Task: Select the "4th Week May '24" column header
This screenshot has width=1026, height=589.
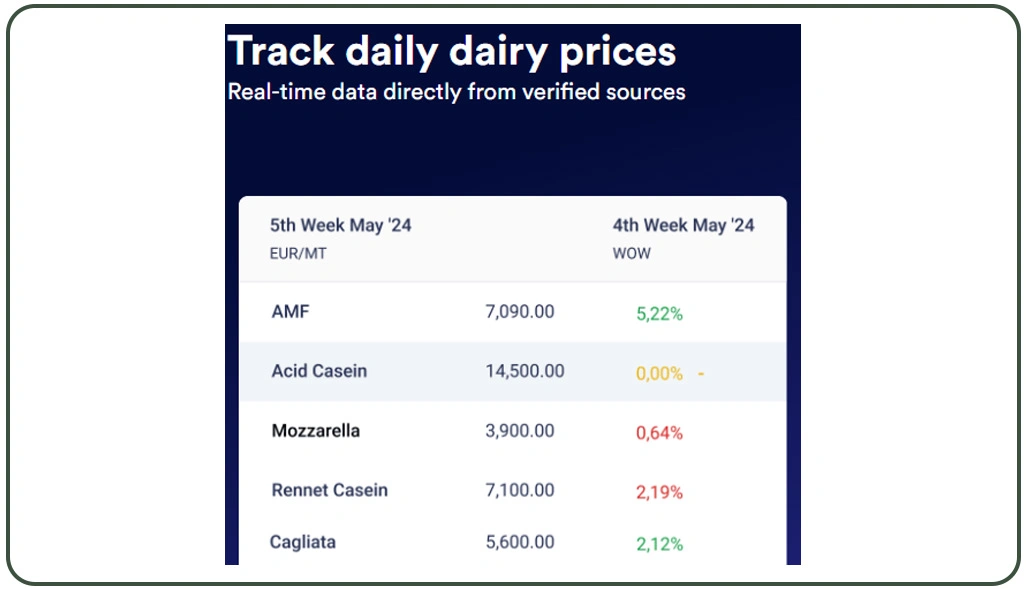Action: pos(683,225)
